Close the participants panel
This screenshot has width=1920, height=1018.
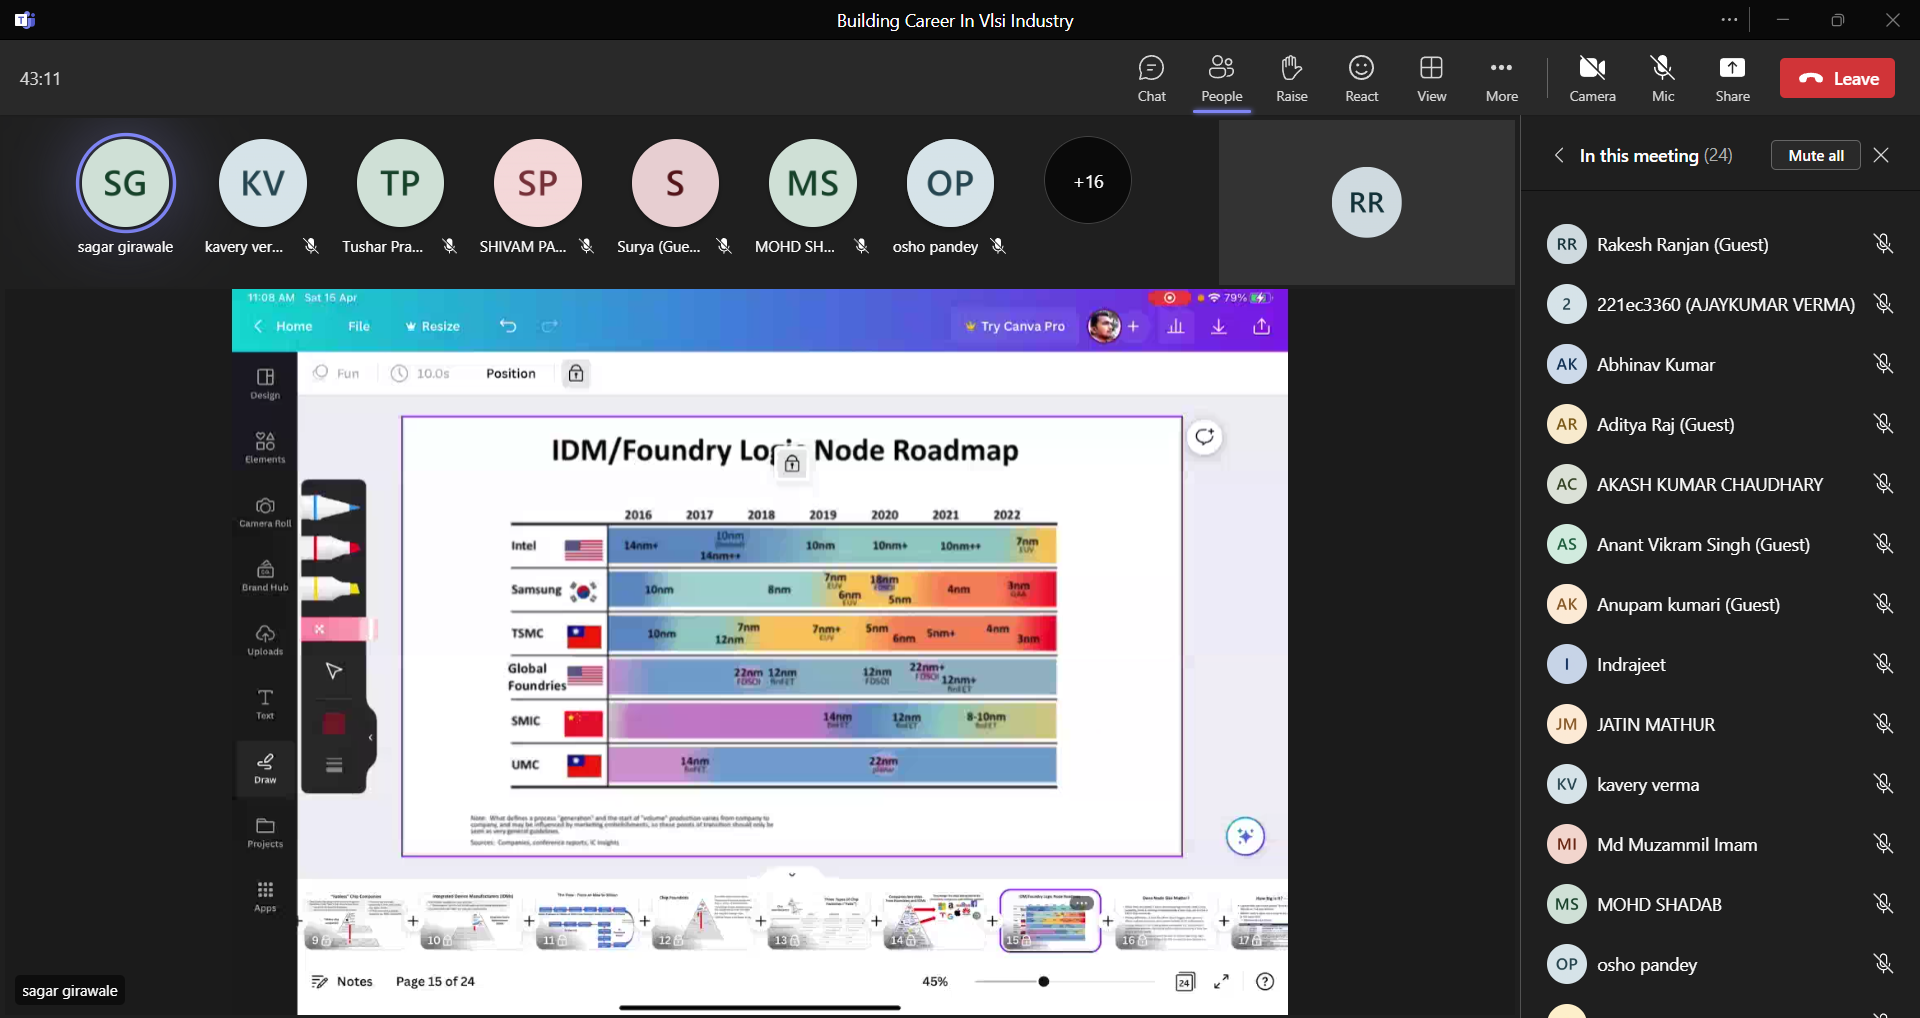click(1881, 155)
